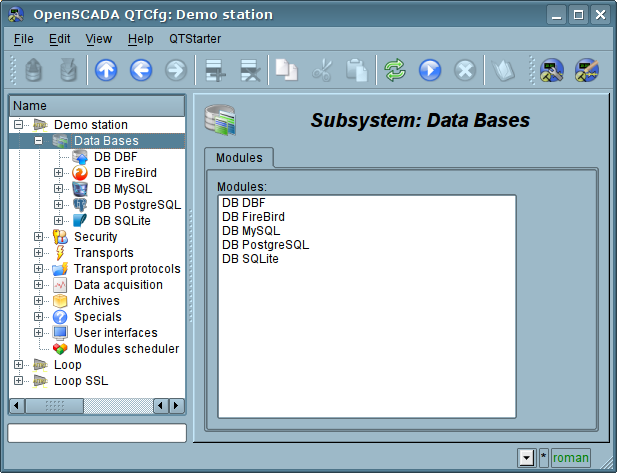Viewport: 617px width, 473px height.
Task: Click the Save to DB toolbar icon
Action: (x=68, y=70)
